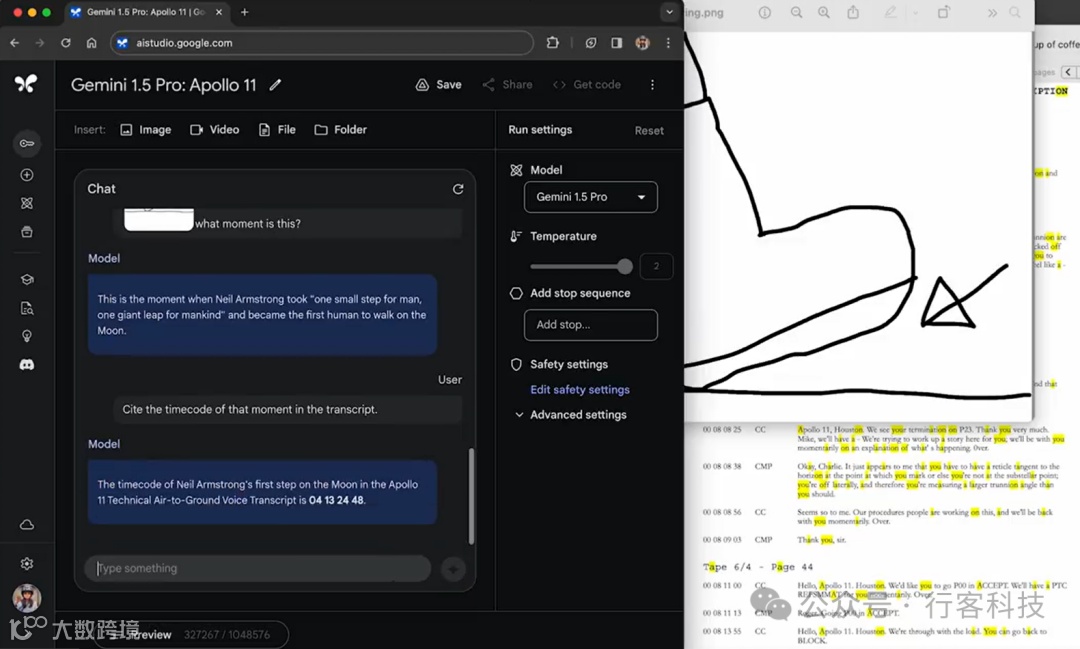This screenshot has width=1080, height=649.
Task: Insert an Image into the prompt
Action: coord(145,130)
